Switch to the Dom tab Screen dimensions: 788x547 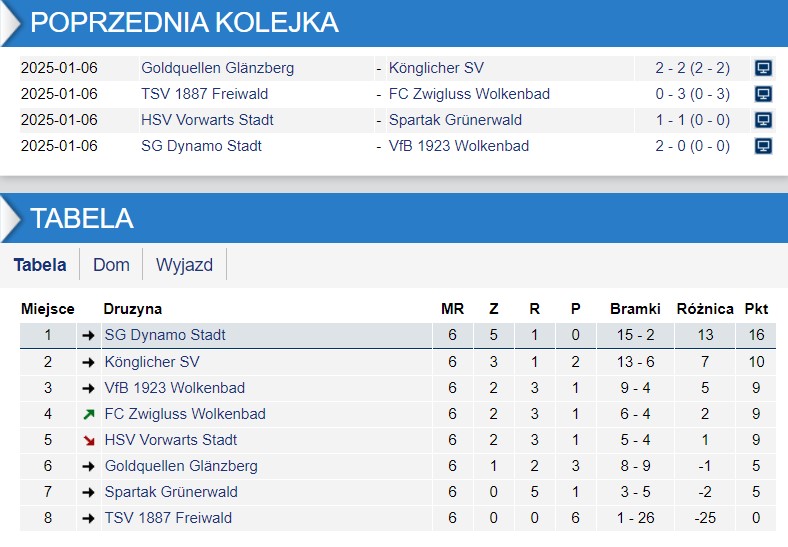click(x=111, y=265)
